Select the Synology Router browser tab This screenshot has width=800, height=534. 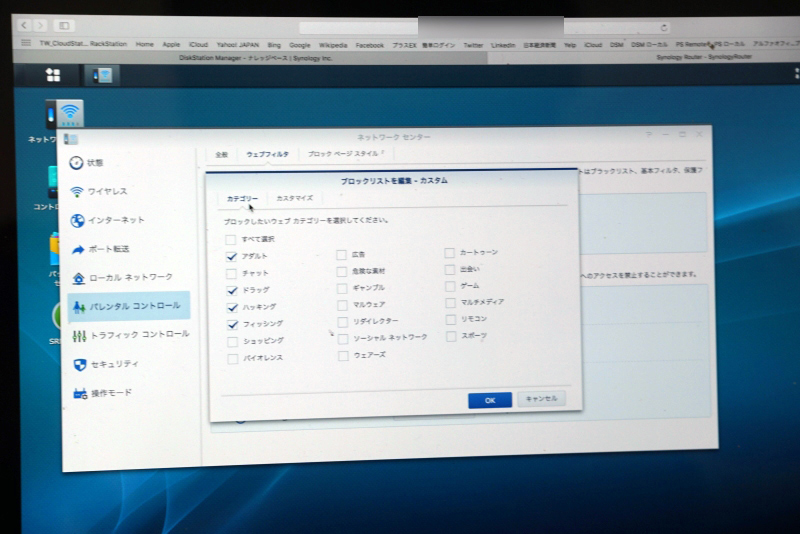click(704, 57)
